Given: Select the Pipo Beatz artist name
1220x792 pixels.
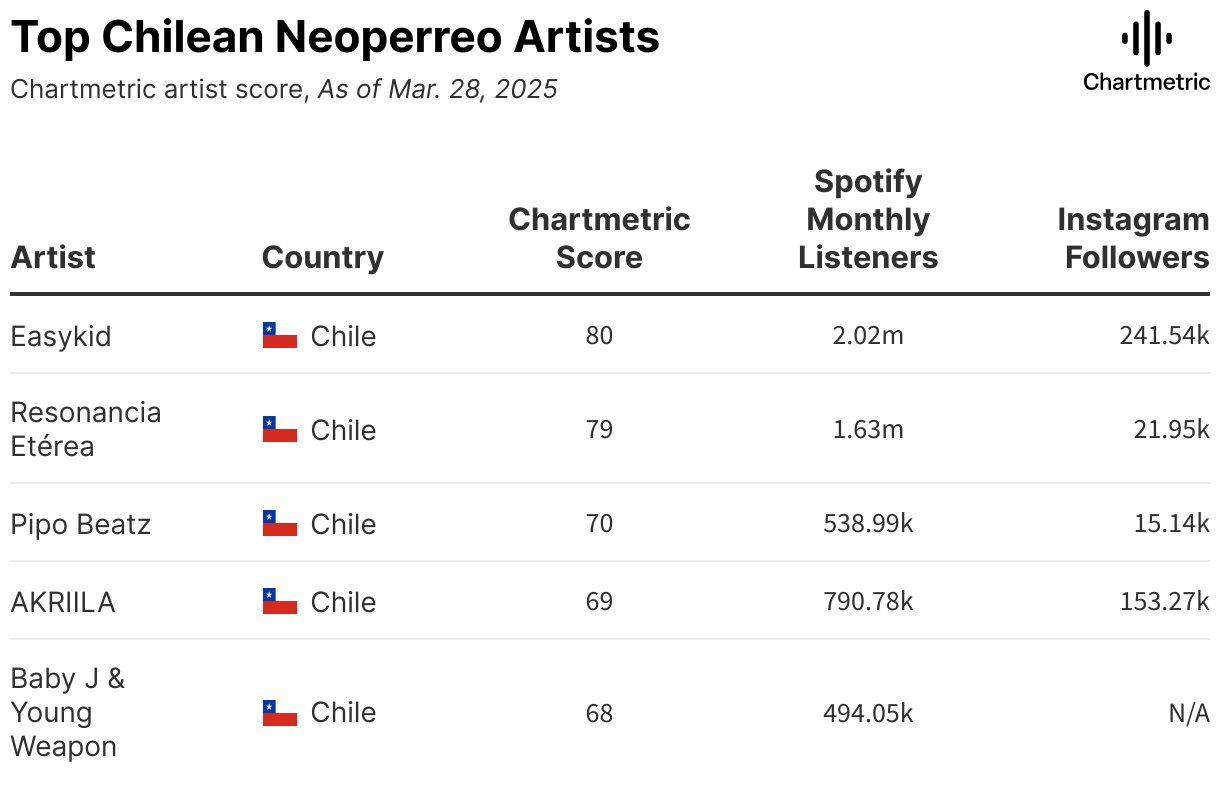Looking at the screenshot, I should click(x=80, y=524).
